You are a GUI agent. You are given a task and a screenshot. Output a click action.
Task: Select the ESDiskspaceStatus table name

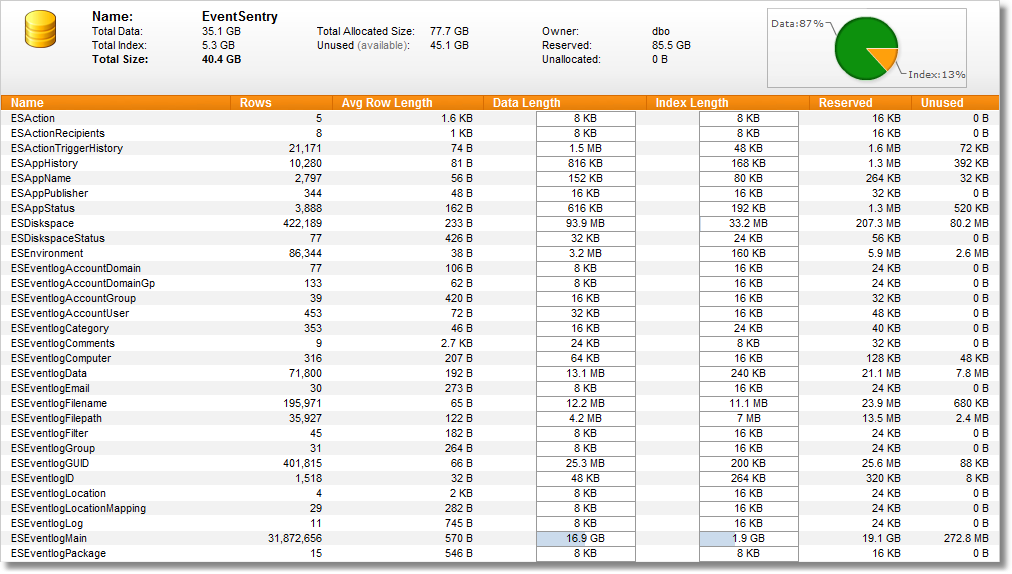tap(57, 238)
